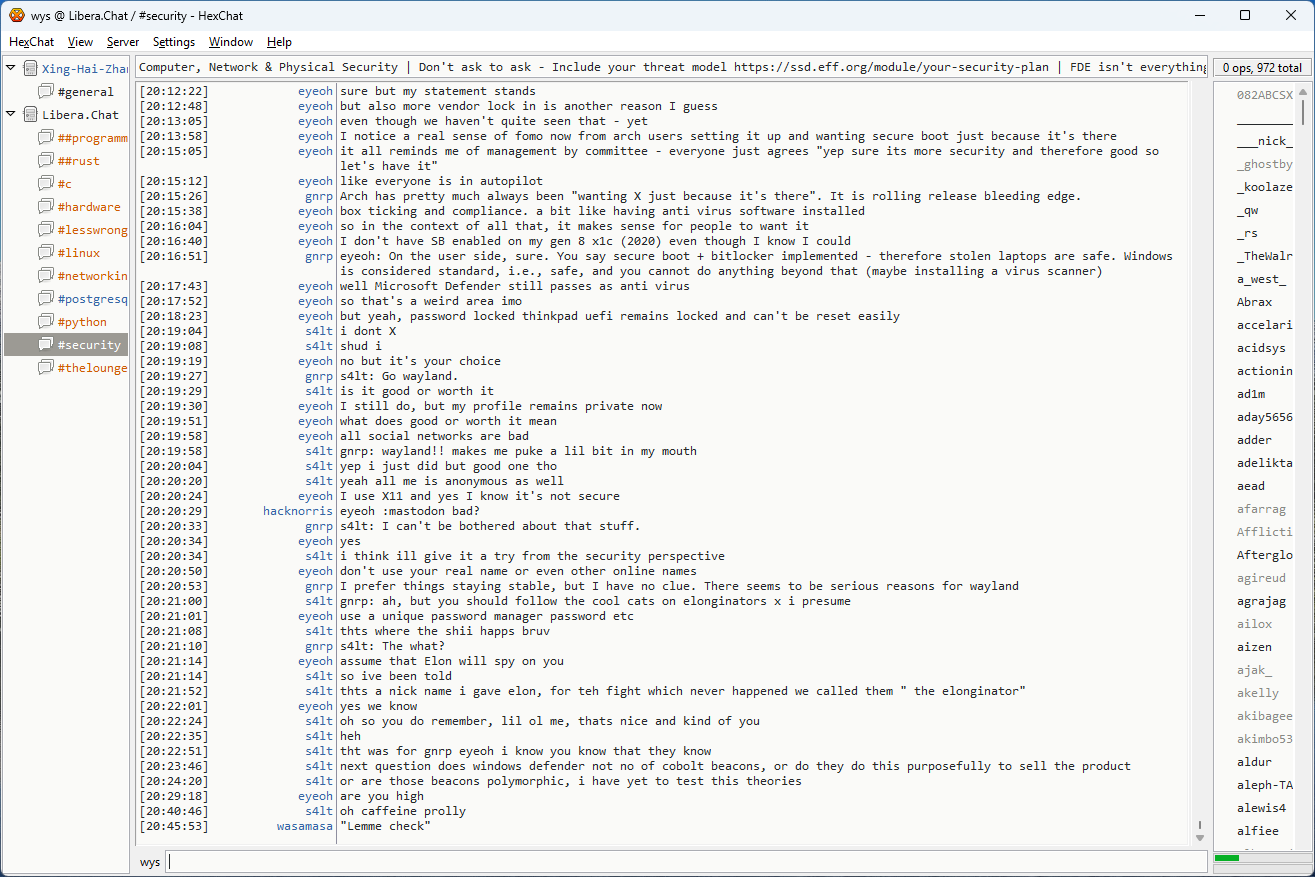Switch to the #hardware channel

tap(89, 206)
